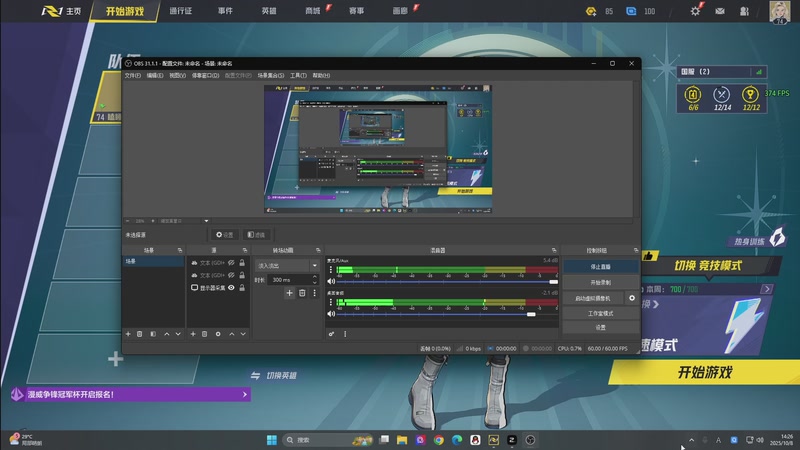The image size is (800, 450).
Task: Open the Store tab in game top bar
Action: click(313, 11)
